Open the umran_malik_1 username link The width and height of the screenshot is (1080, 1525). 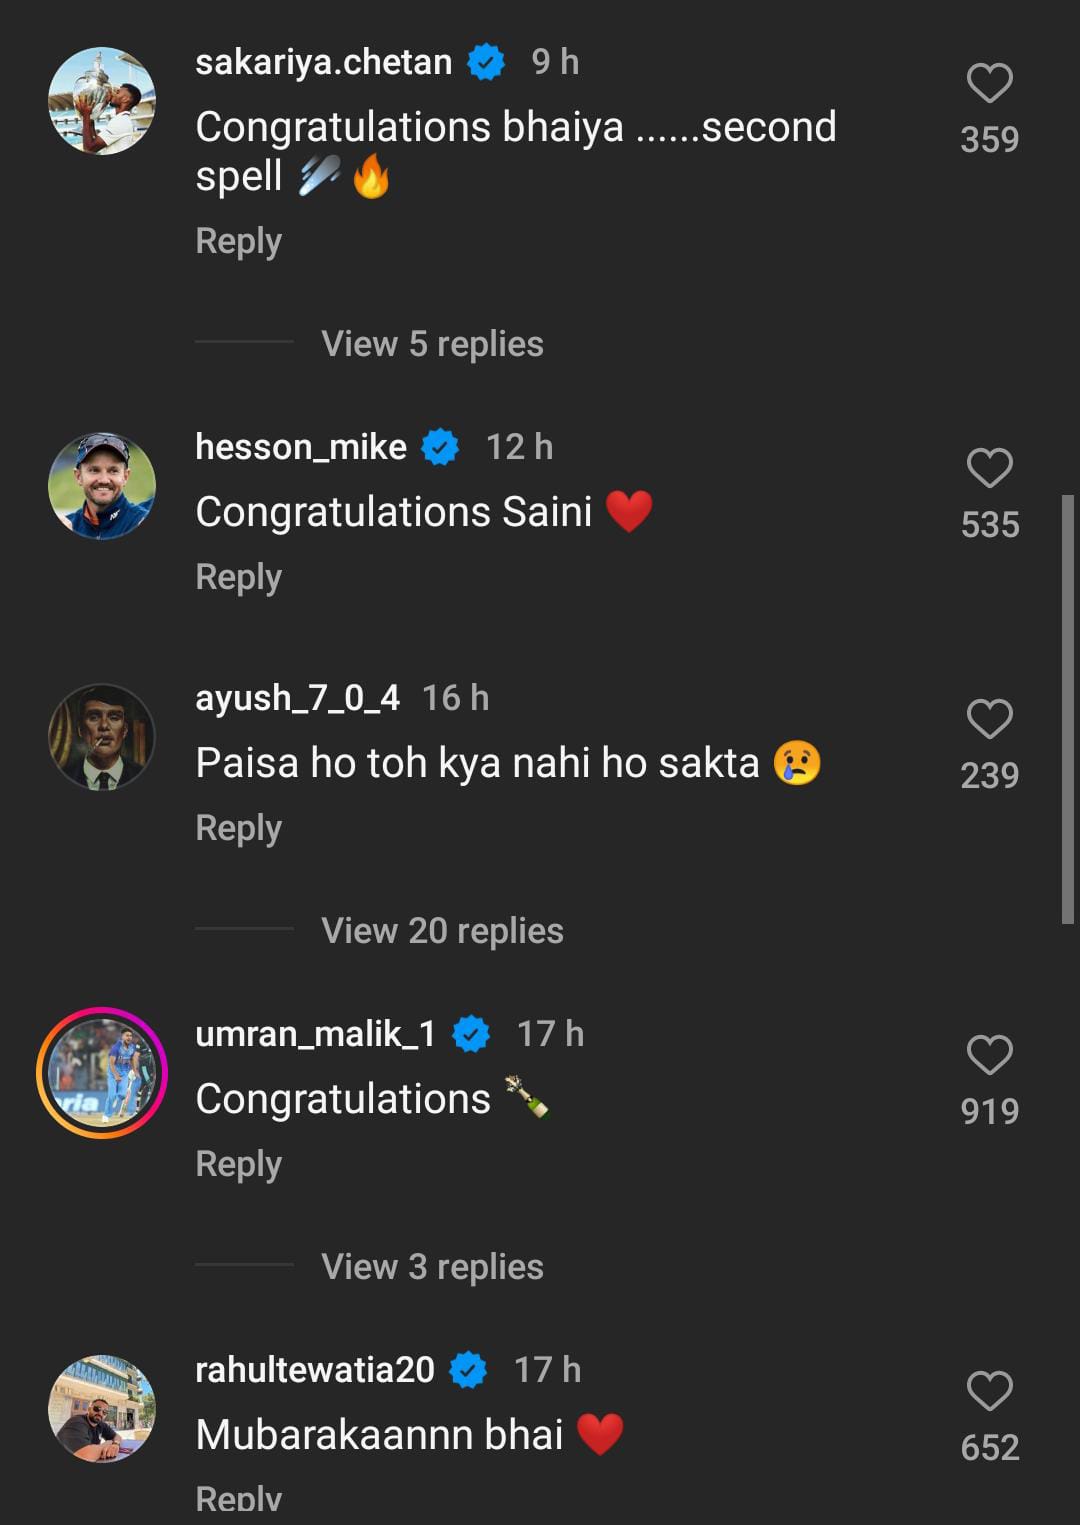315,1034
